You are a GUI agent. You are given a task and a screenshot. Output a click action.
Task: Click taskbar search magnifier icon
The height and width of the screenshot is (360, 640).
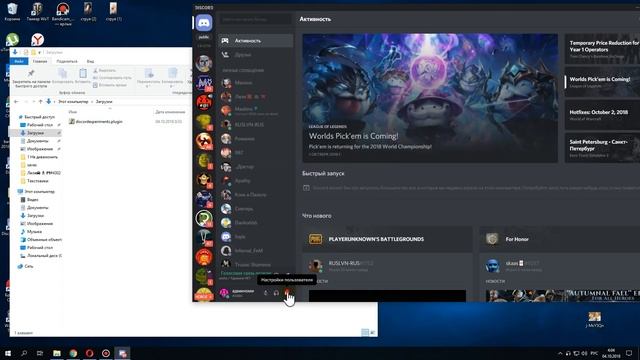24,353
